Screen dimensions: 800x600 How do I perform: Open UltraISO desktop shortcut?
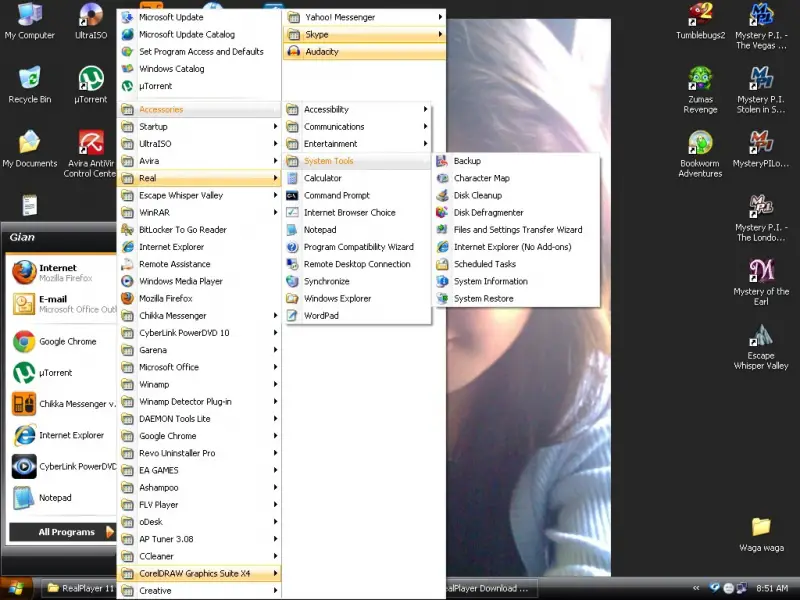[91, 21]
